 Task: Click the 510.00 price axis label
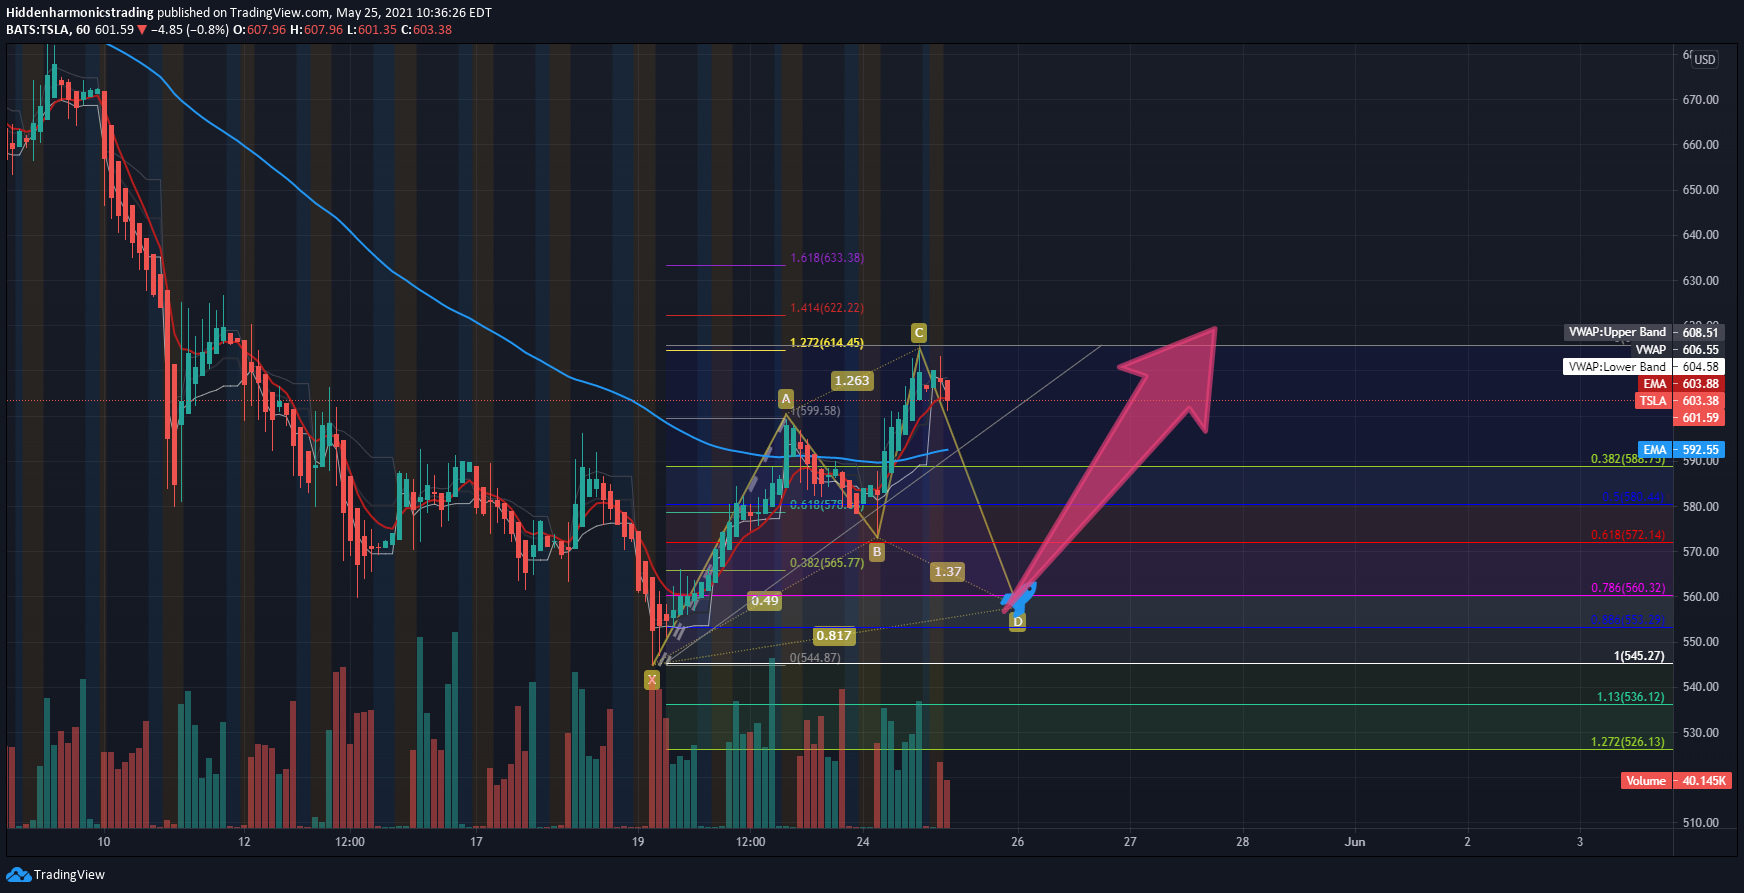pos(1701,823)
